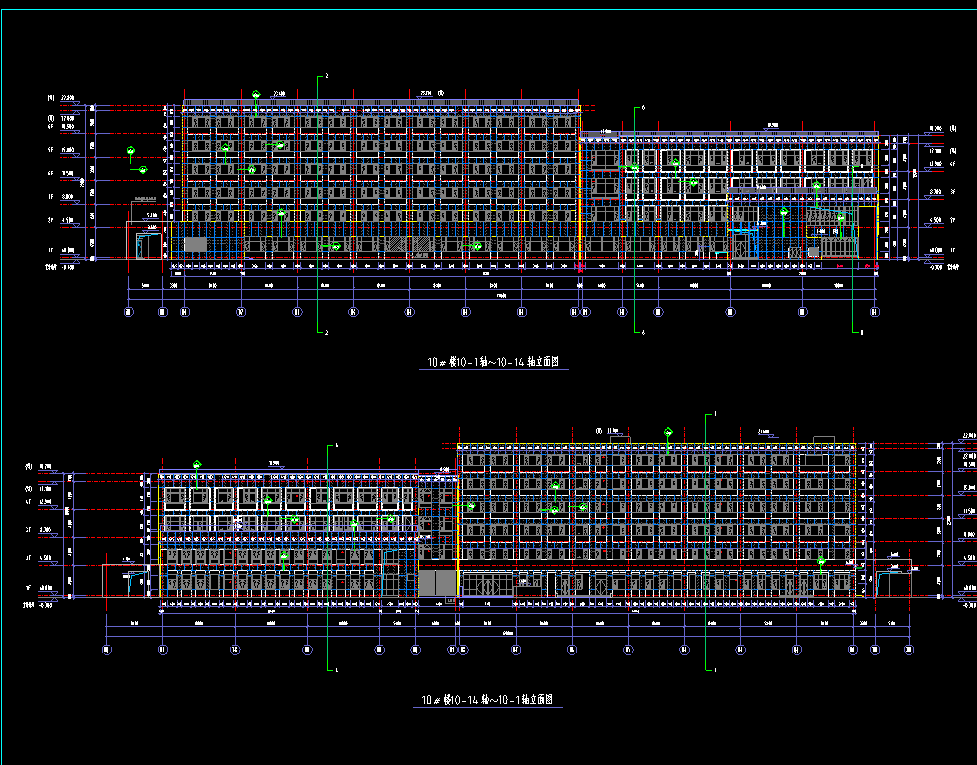The width and height of the screenshot is (977, 765).
Task: Select the topmost green marker left of upper building
Action: (x=130, y=152)
